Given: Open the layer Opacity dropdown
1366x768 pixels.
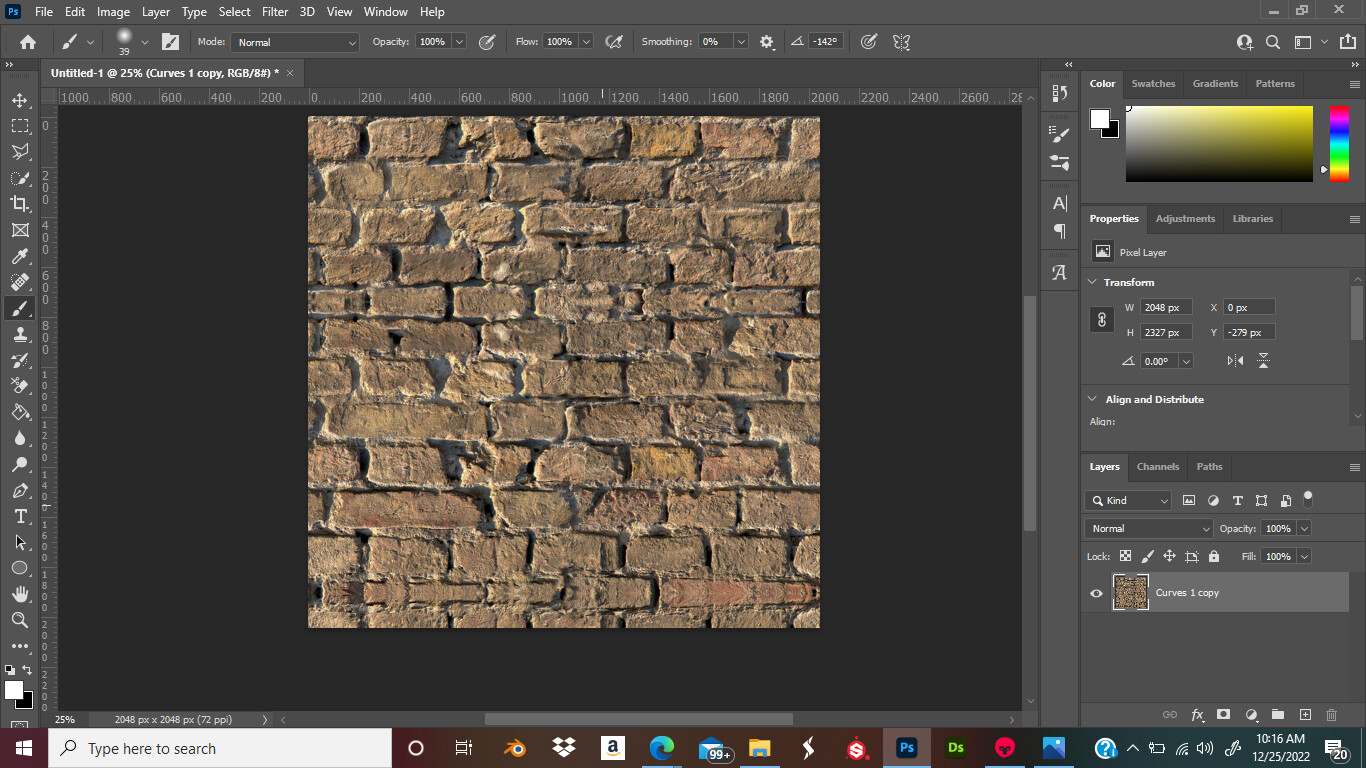Looking at the screenshot, I should pyautogui.click(x=1304, y=528).
